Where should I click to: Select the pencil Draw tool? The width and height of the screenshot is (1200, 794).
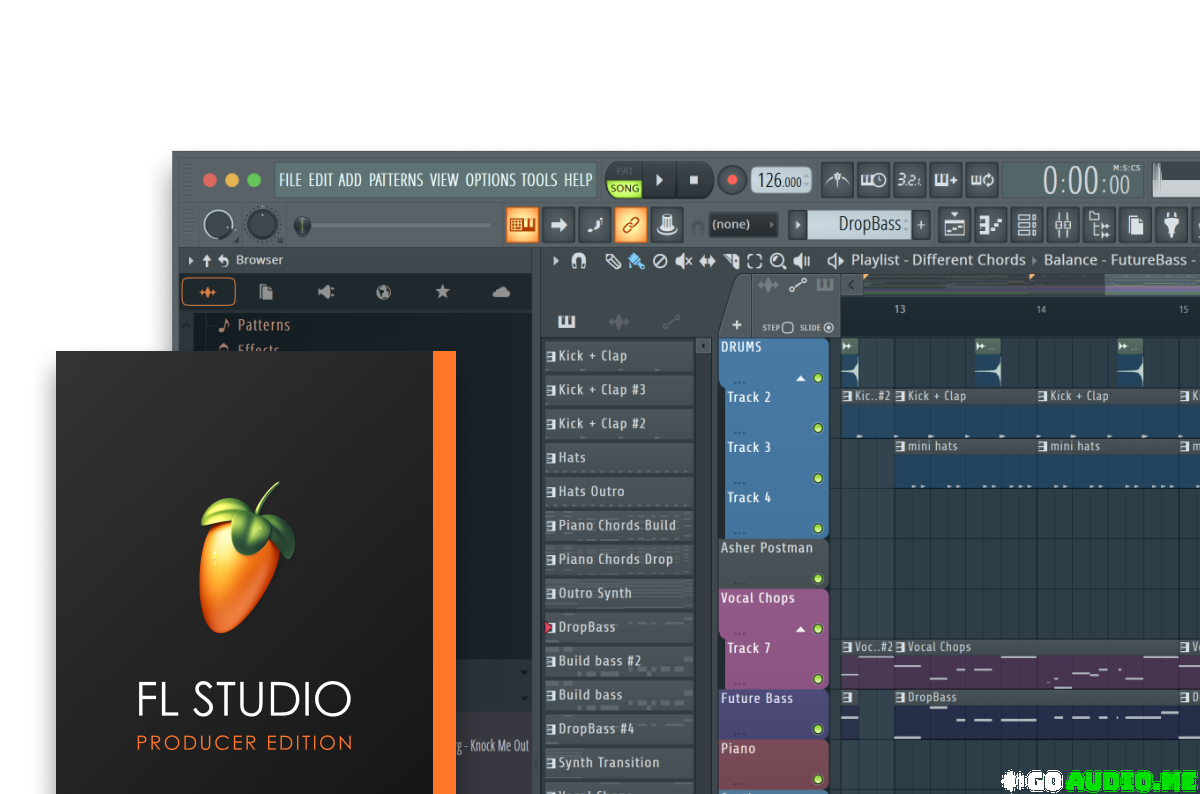pos(613,261)
